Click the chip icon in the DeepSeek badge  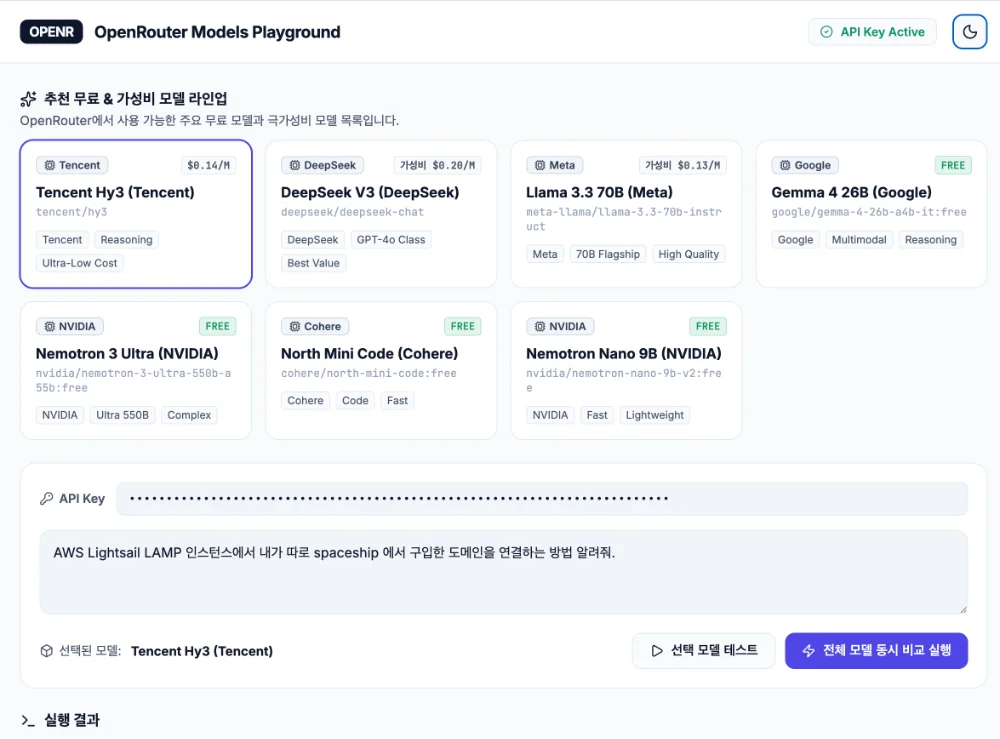click(295, 165)
